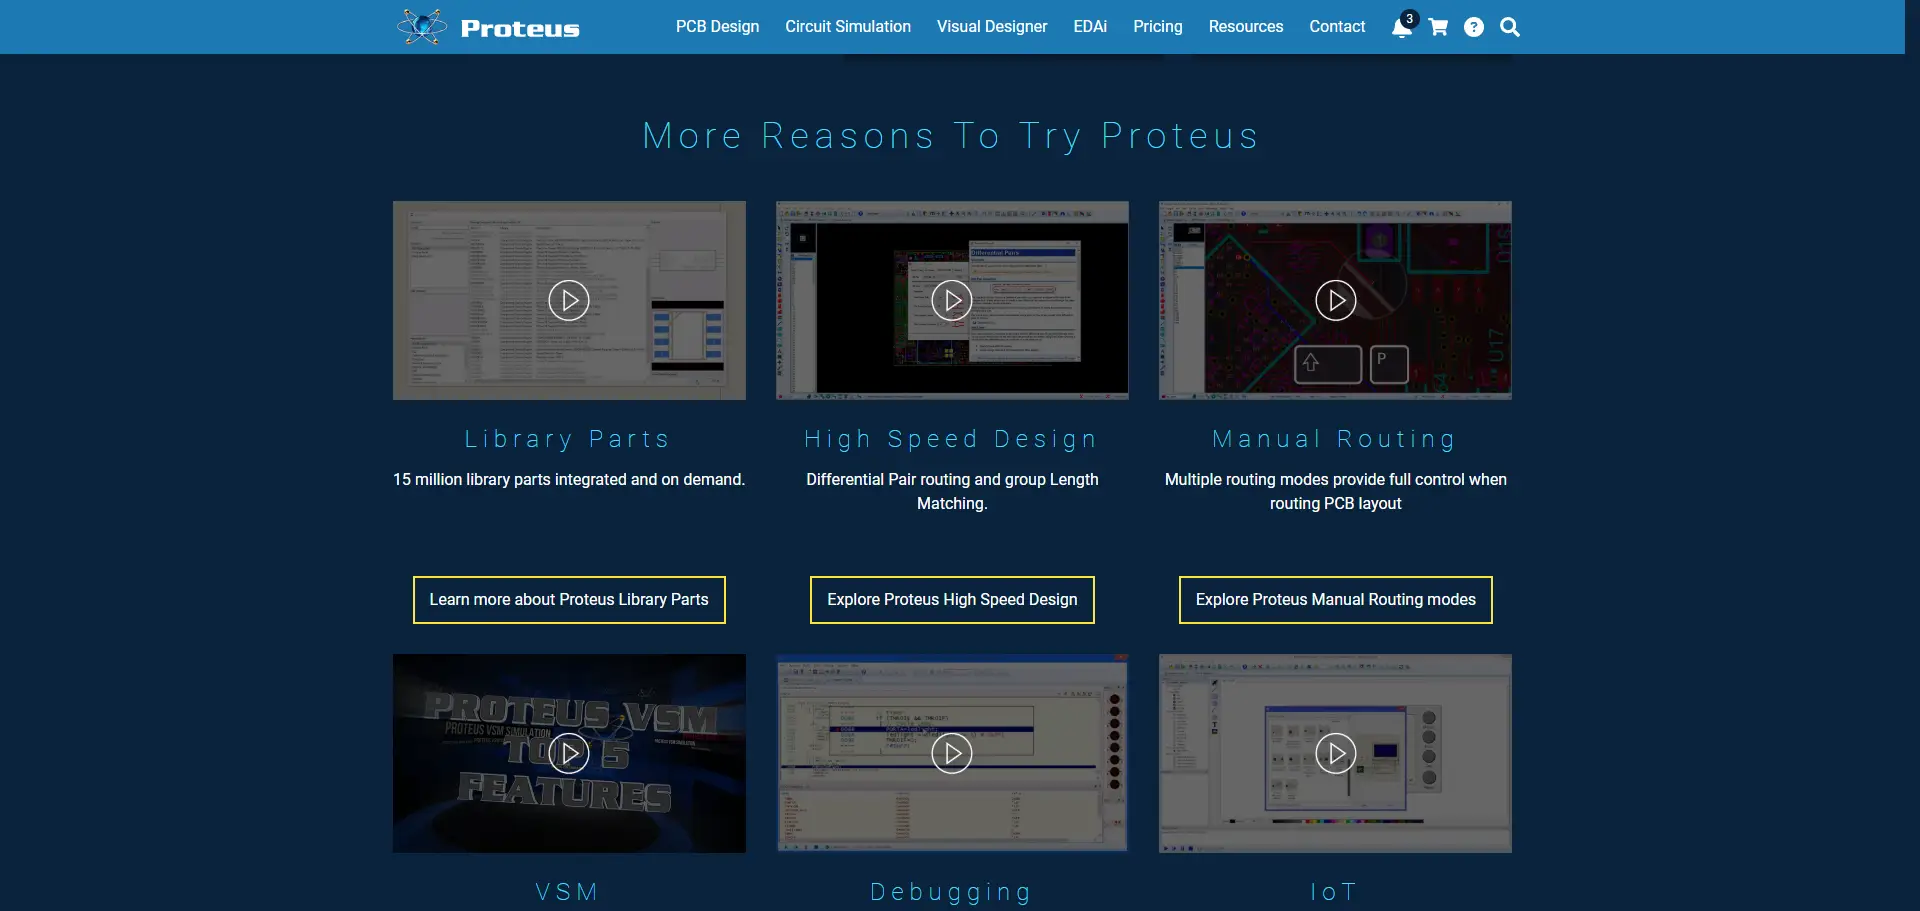Image resolution: width=1920 pixels, height=911 pixels.
Task: Open the Circuit Simulation menu
Action: click(848, 27)
